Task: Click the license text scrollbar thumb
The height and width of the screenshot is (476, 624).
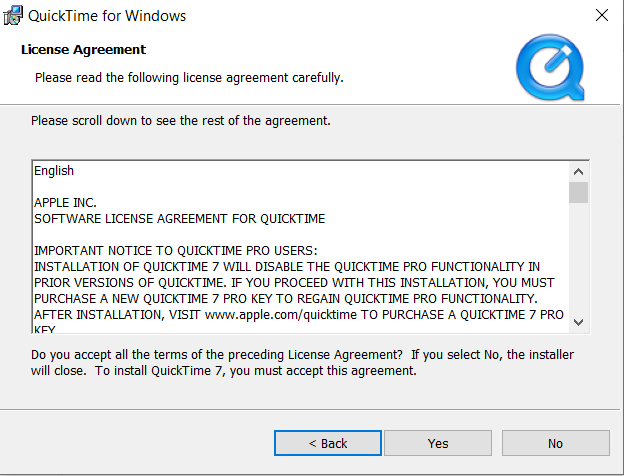Action: (x=578, y=192)
